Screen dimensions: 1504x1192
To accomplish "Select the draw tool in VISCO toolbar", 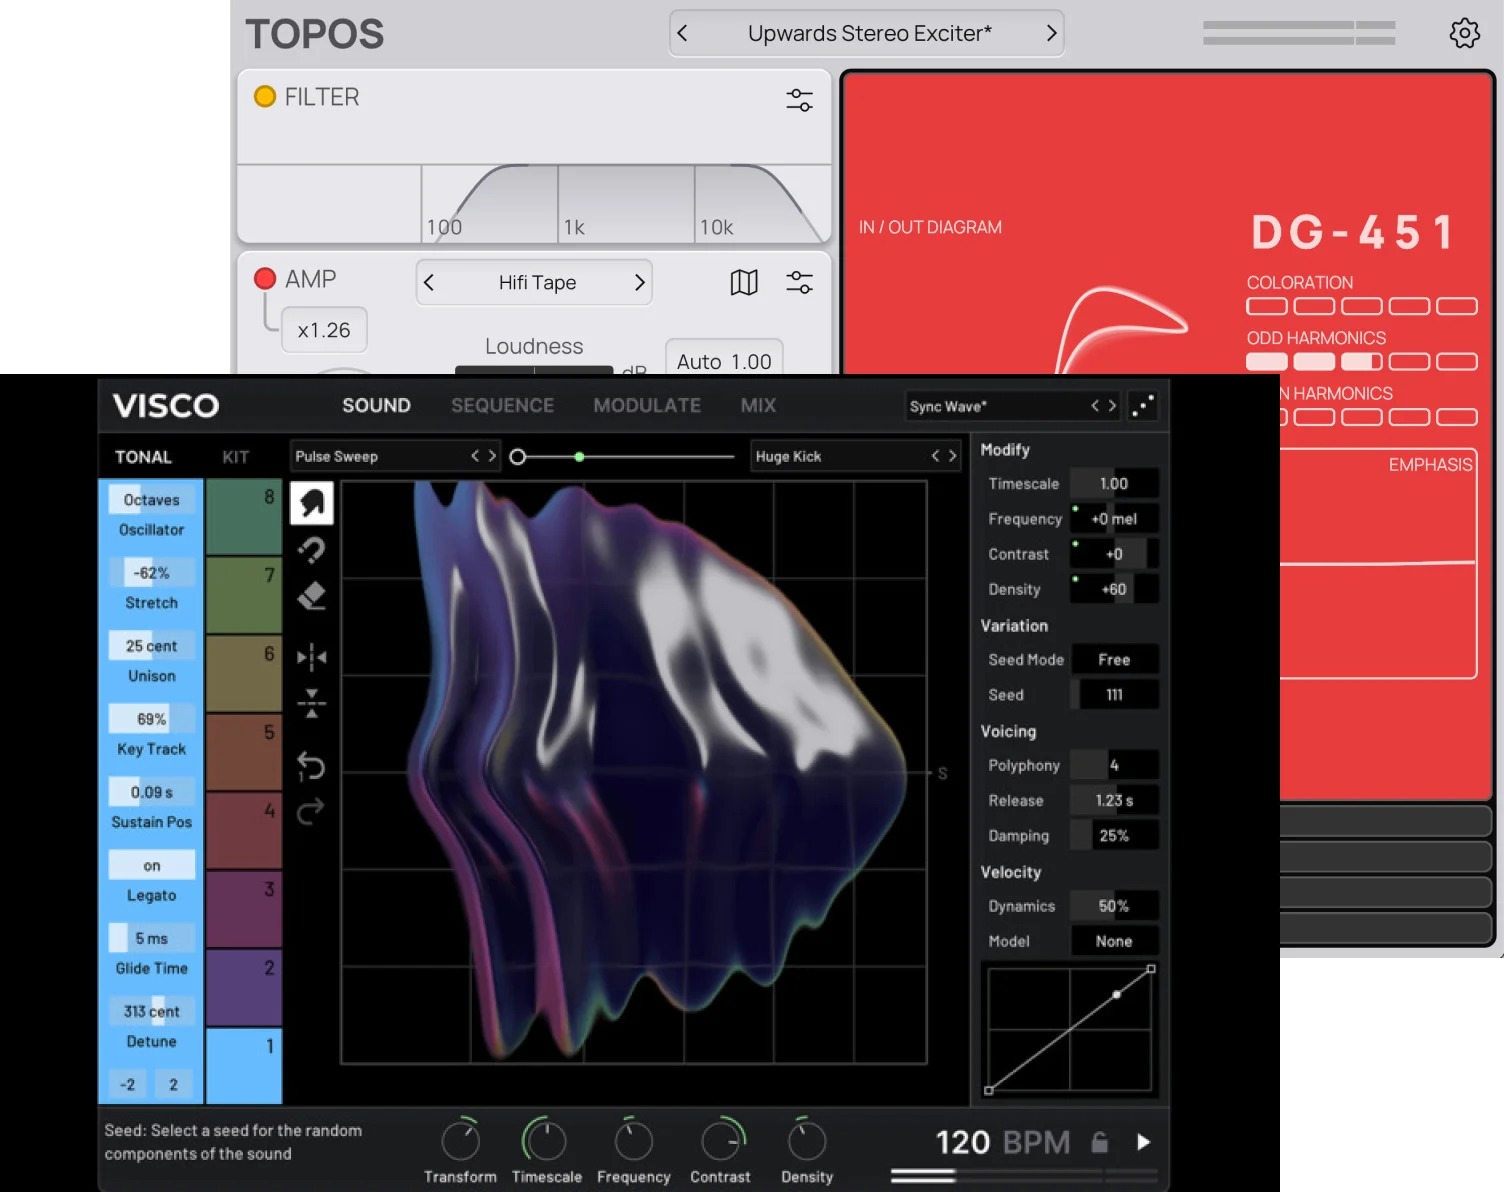I will click(x=311, y=503).
